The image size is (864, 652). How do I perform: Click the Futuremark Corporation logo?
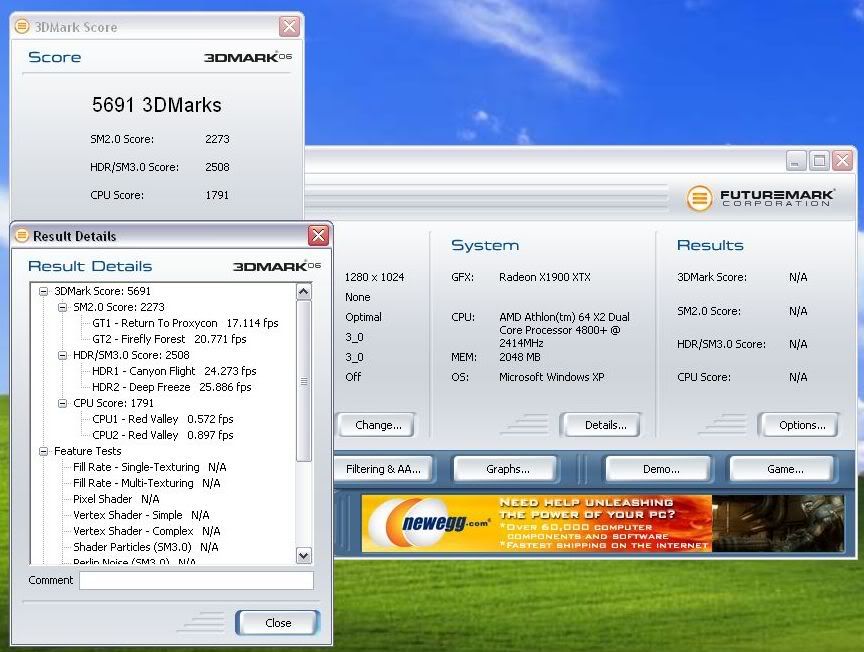(760, 198)
